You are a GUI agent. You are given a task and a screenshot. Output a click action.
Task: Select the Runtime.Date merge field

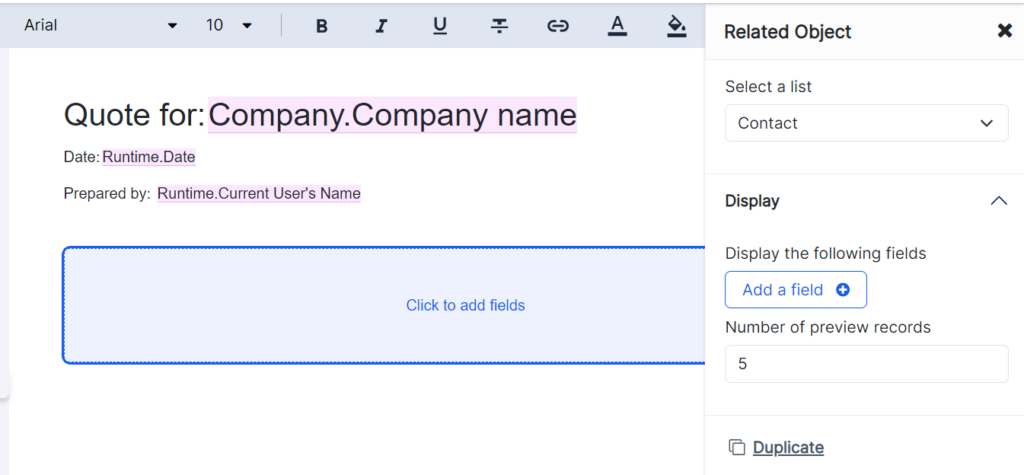pyautogui.click(x=149, y=157)
